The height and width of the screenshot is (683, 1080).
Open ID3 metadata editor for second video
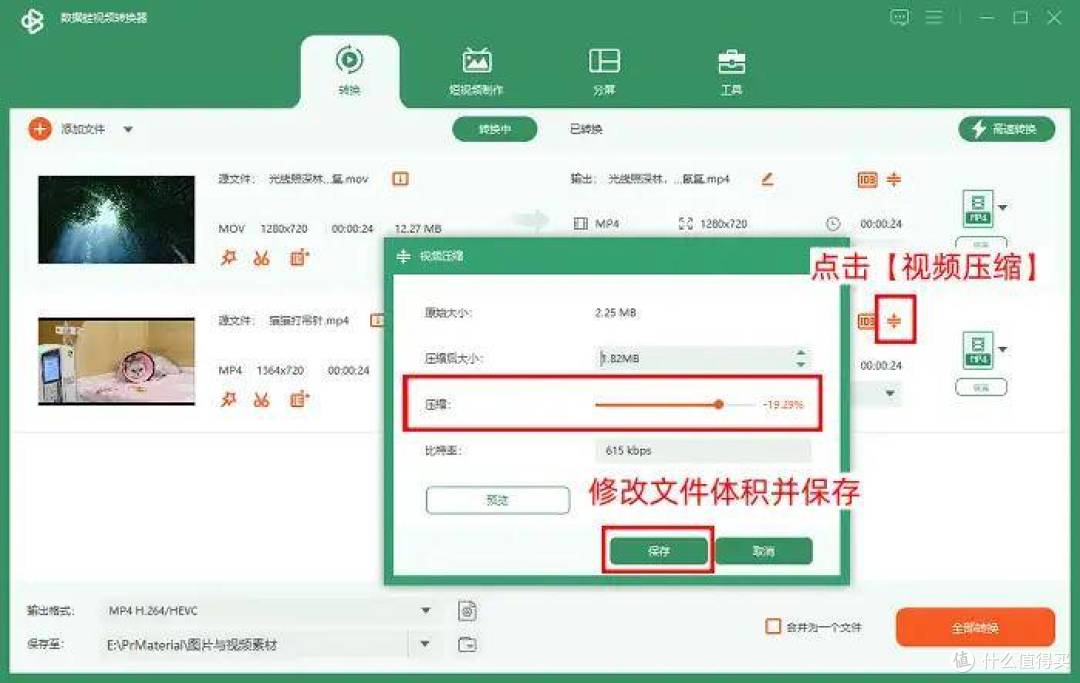[x=866, y=321]
